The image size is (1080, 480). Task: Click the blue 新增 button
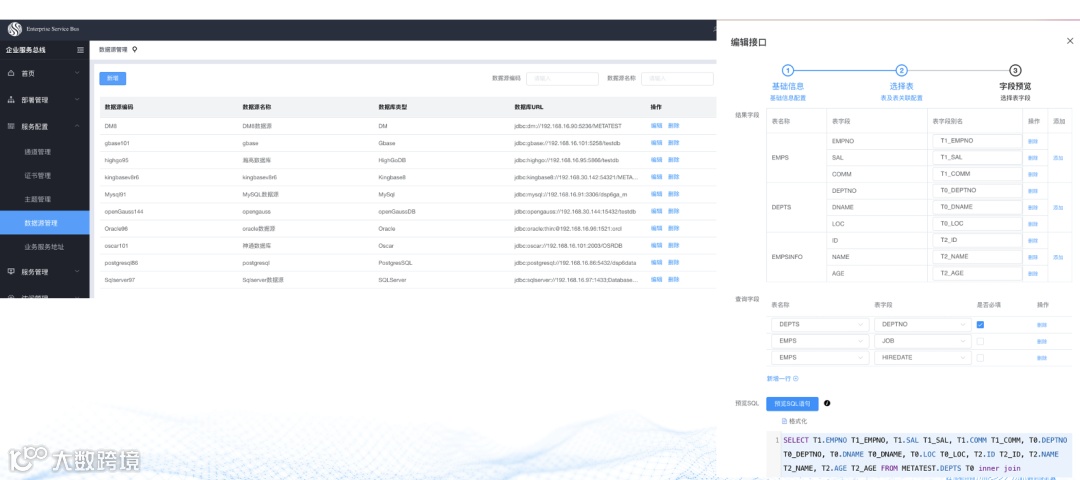112,79
